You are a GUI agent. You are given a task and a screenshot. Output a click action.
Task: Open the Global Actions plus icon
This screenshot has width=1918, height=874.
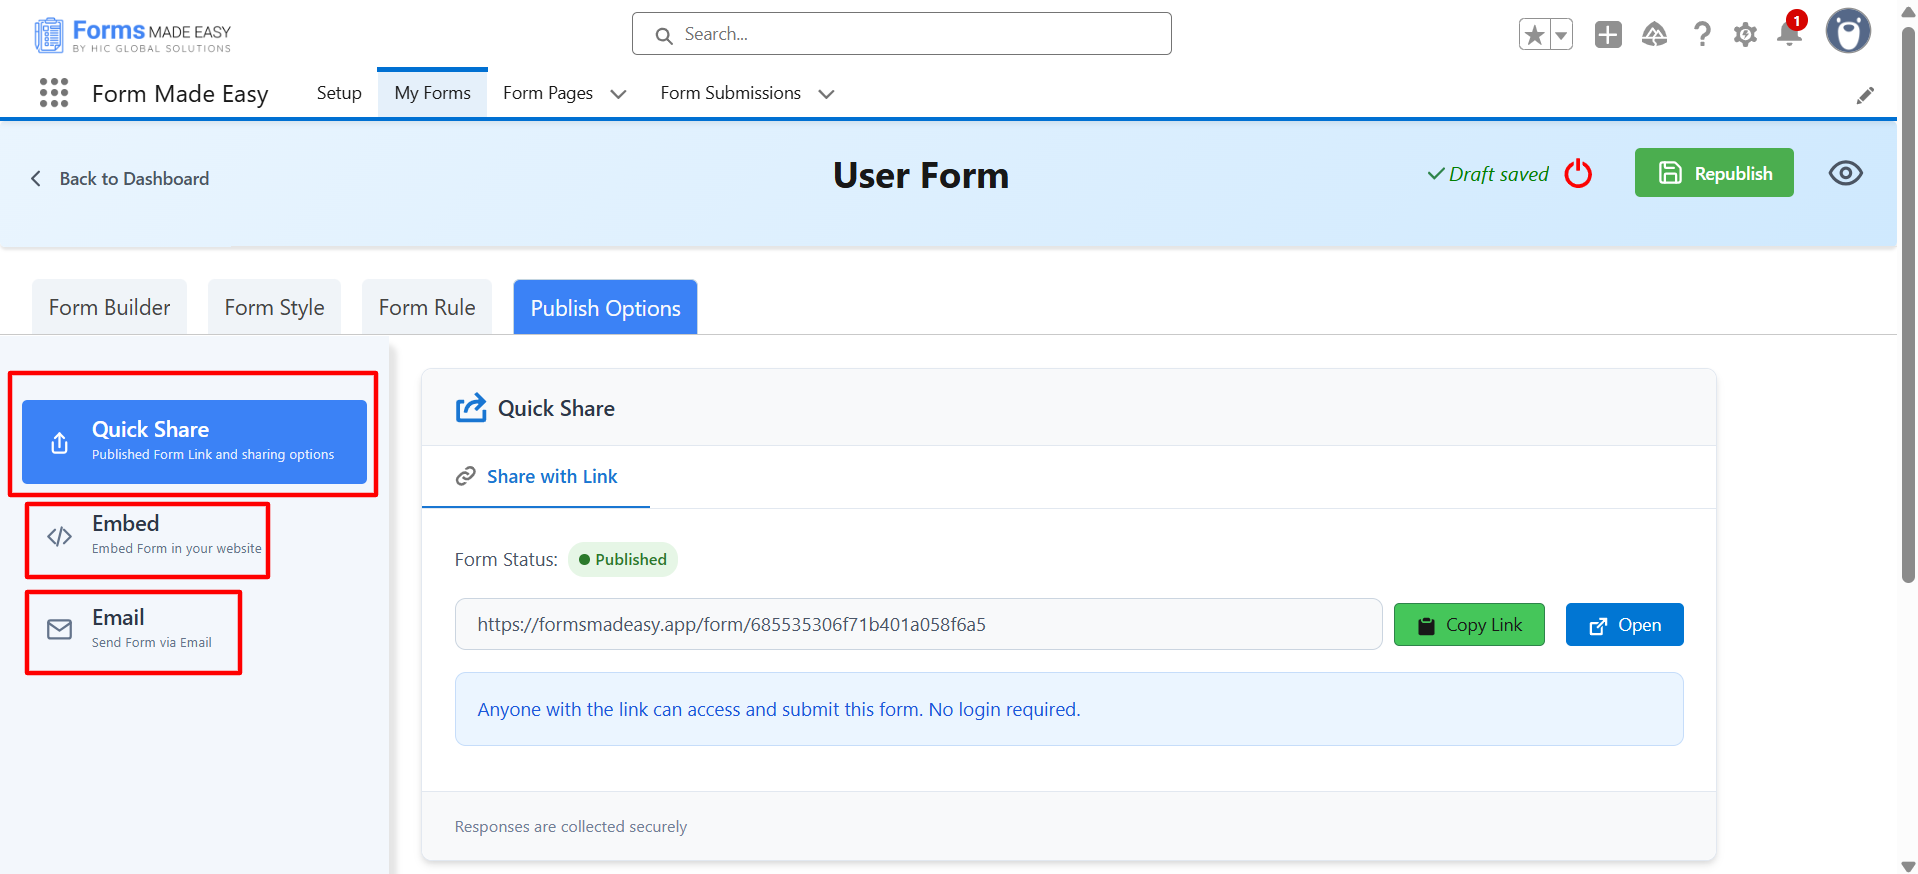click(1608, 35)
